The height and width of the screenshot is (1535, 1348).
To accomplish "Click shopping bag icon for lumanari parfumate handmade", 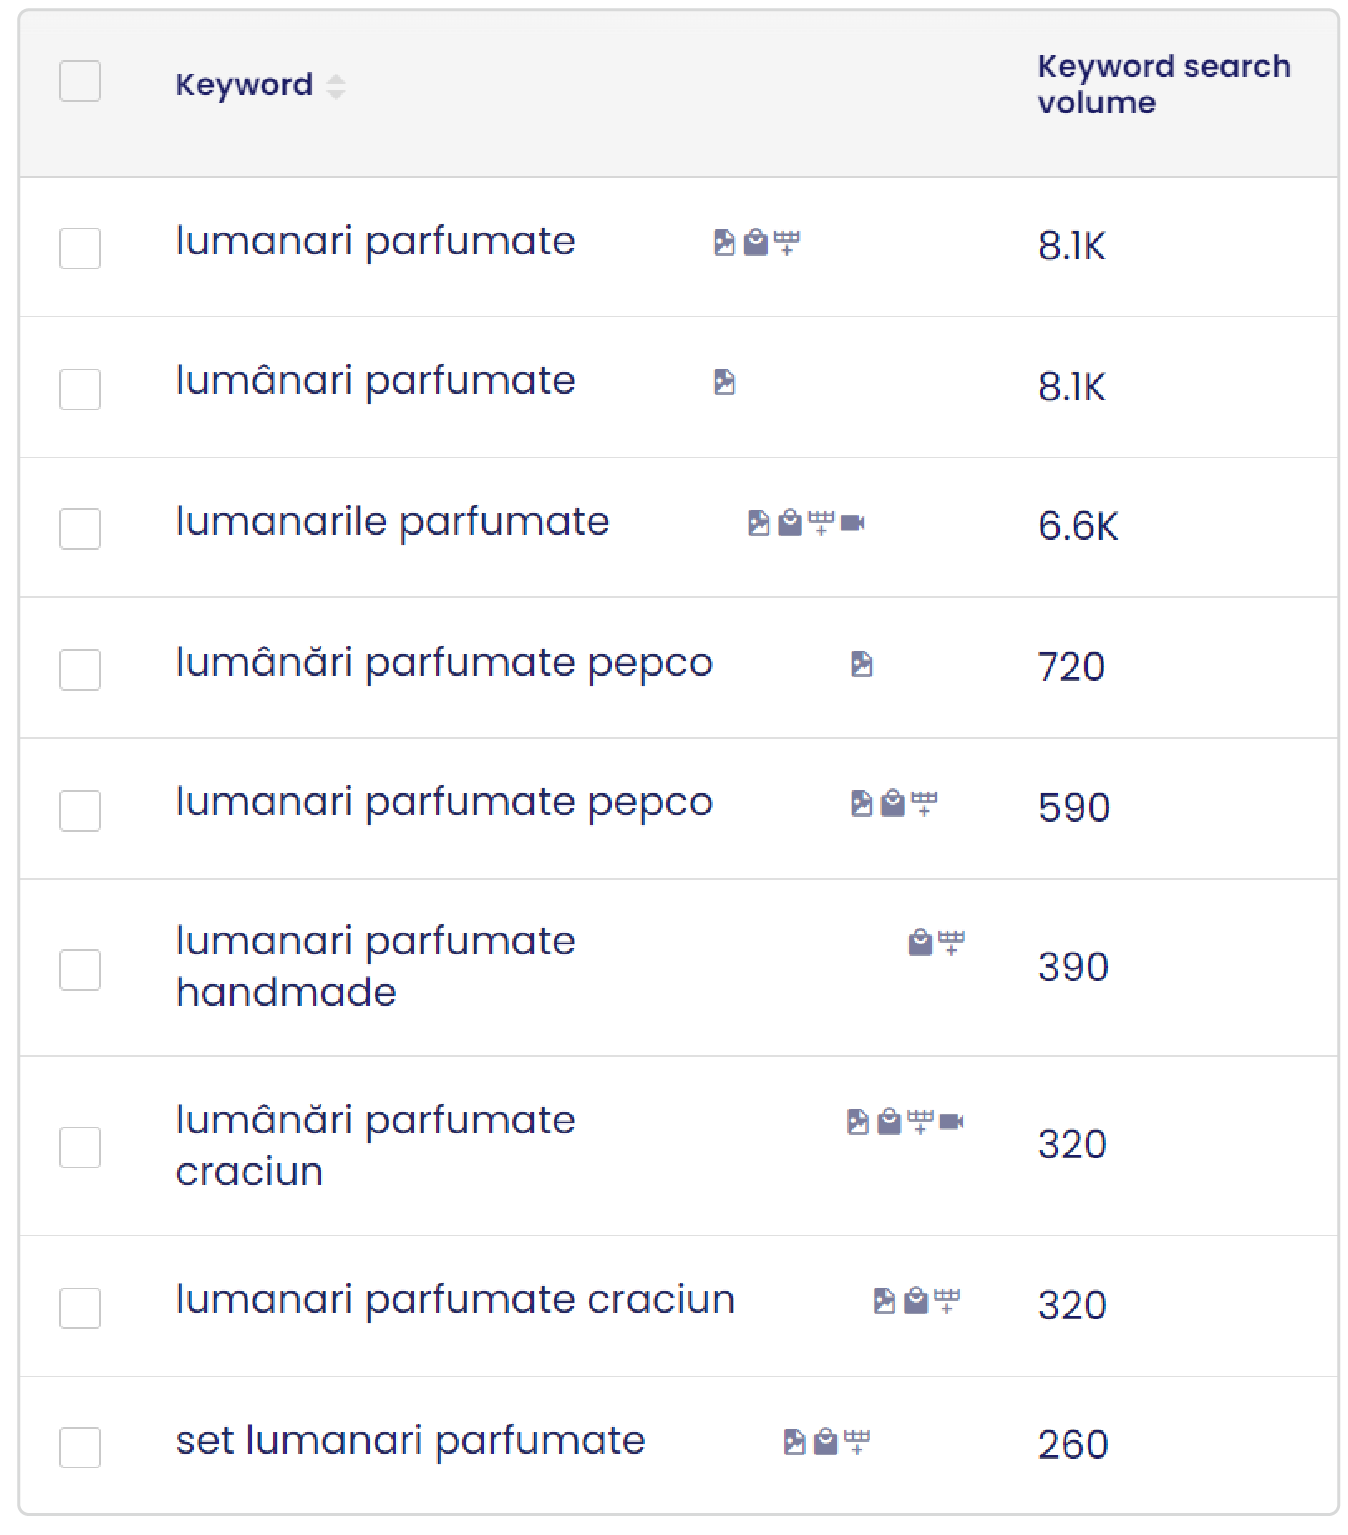I will (920, 942).
